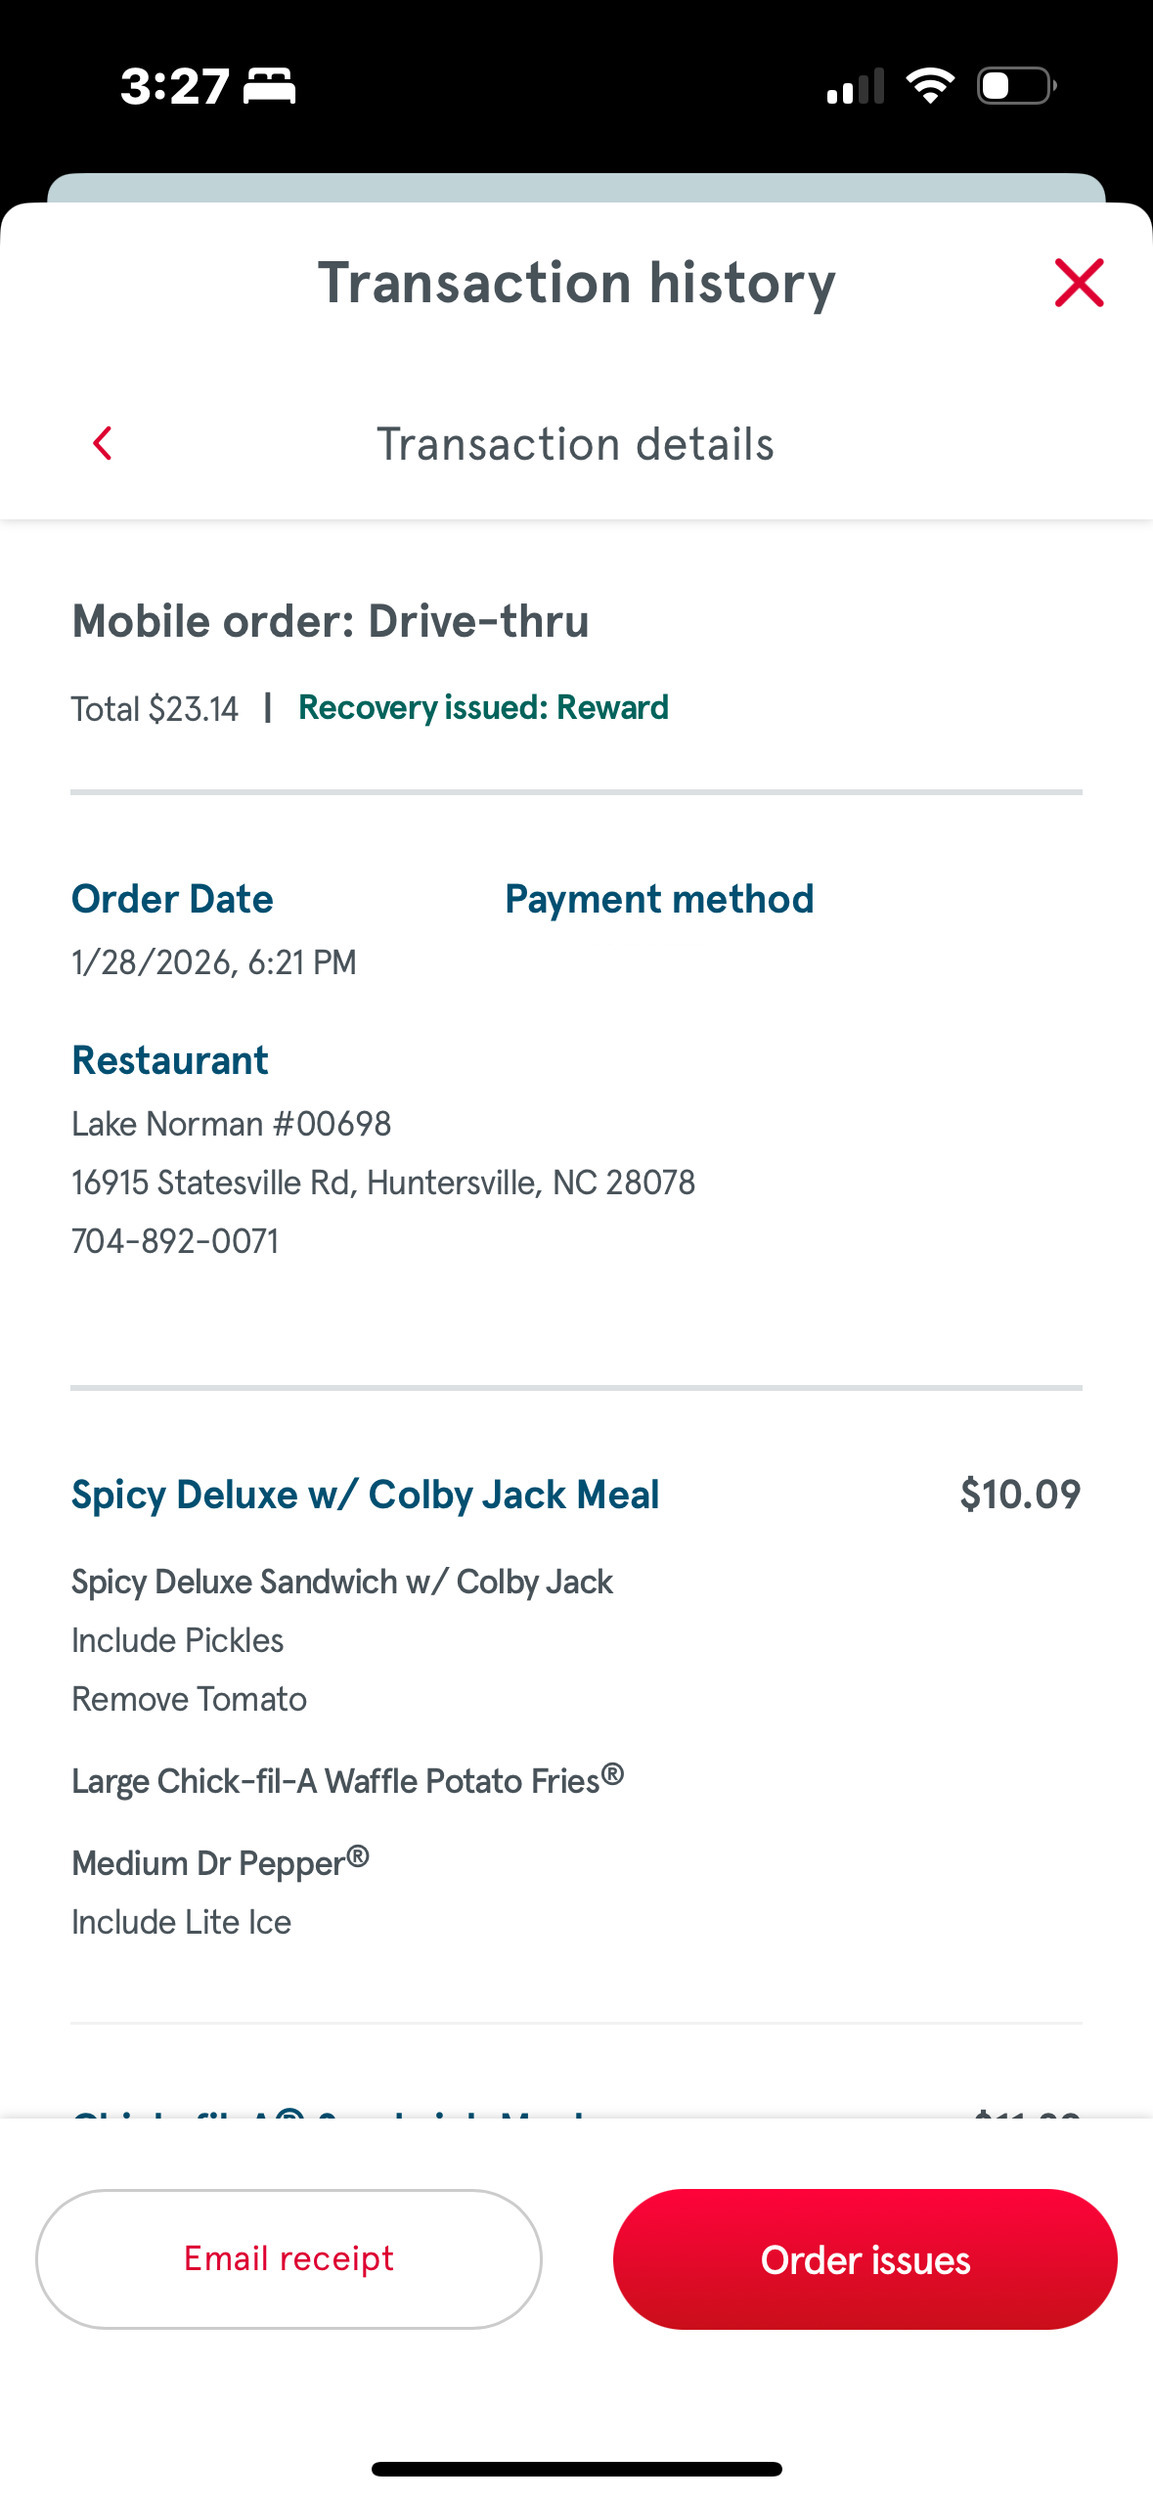Screen dimensions: 1153x2500
Task: Tap the battery indicator icon
Action: (1016, 86)
